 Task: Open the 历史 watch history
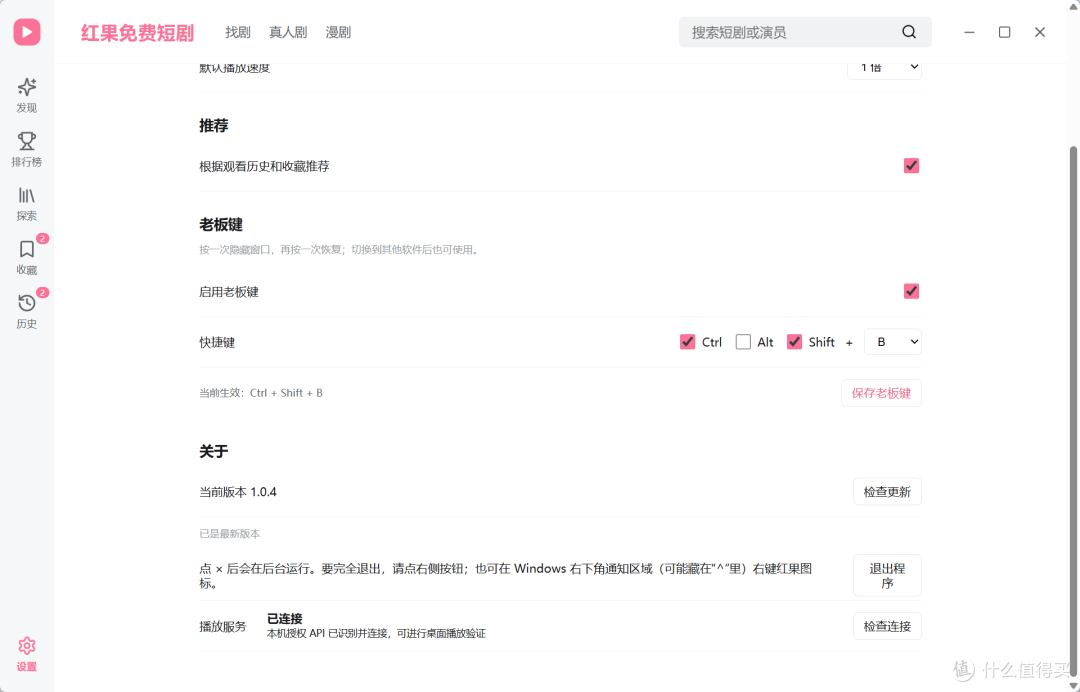click(x=27, y=311)
